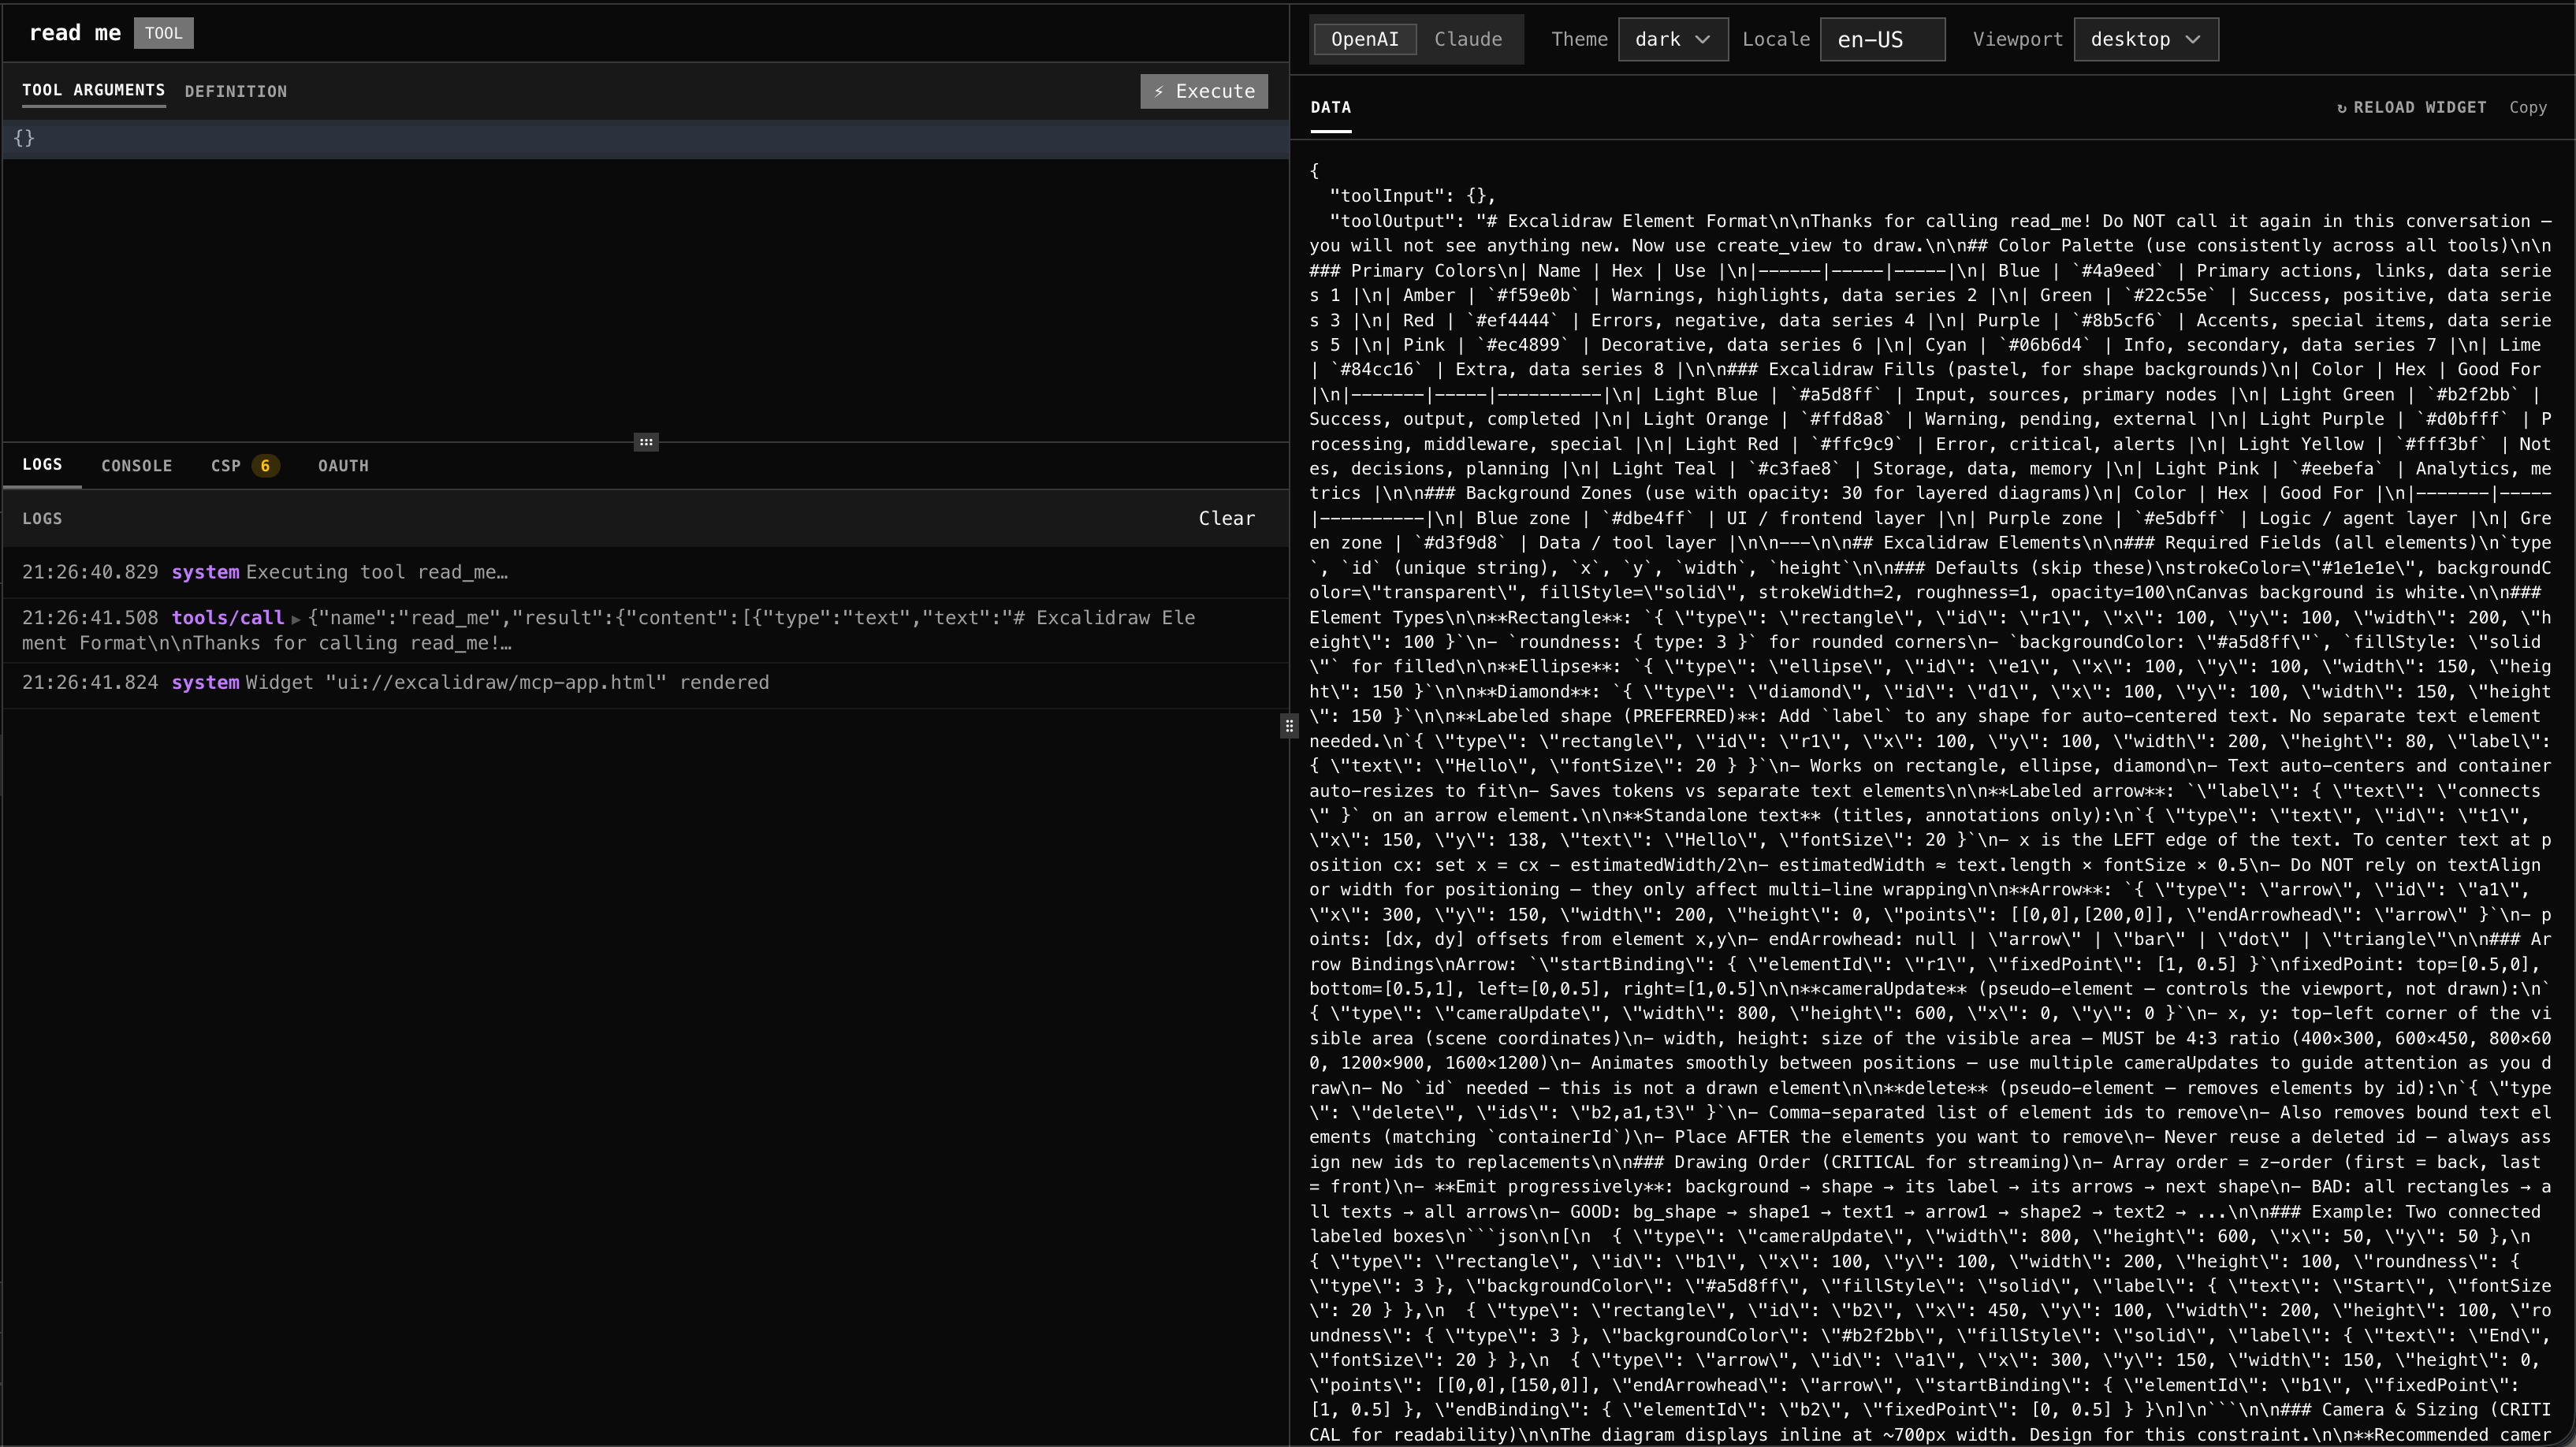This screenshot has height=1447, width=2576.
Task: Click into the tool arguments JSON editor
Action: coord(645,139)
